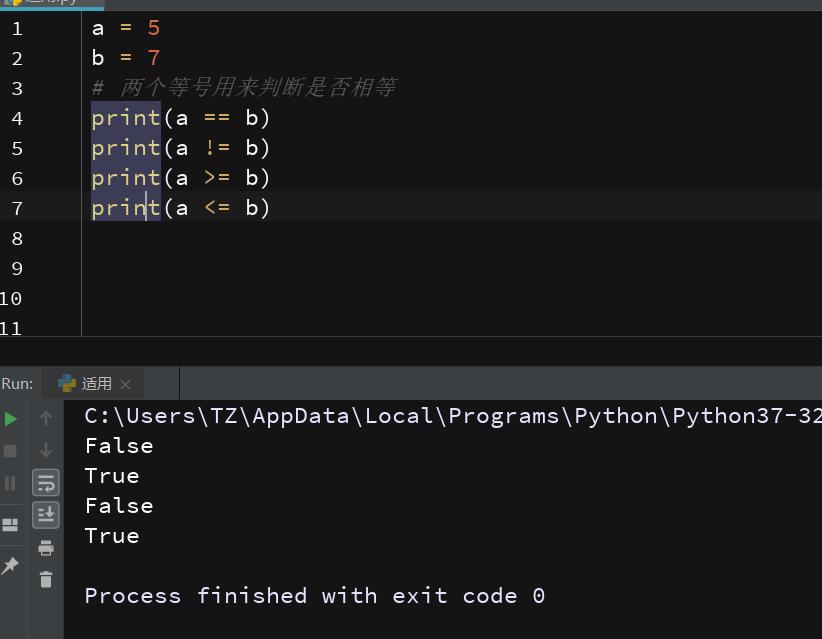This screenshot has height=639, width=822.
Task: Navigate up in console messages
Action: point(46,418)
